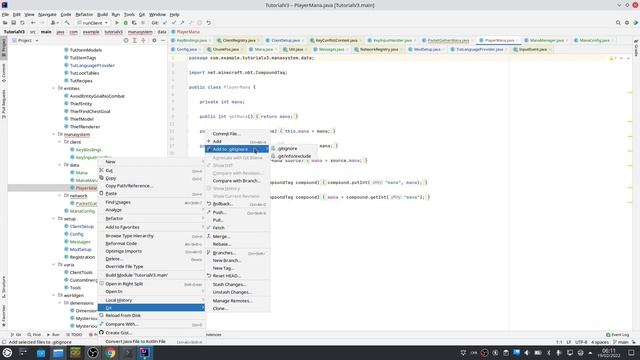This screenshot has height=360, width=640.
Task: Open Search Everywhere magnifier icon
Action: [618, 23]
